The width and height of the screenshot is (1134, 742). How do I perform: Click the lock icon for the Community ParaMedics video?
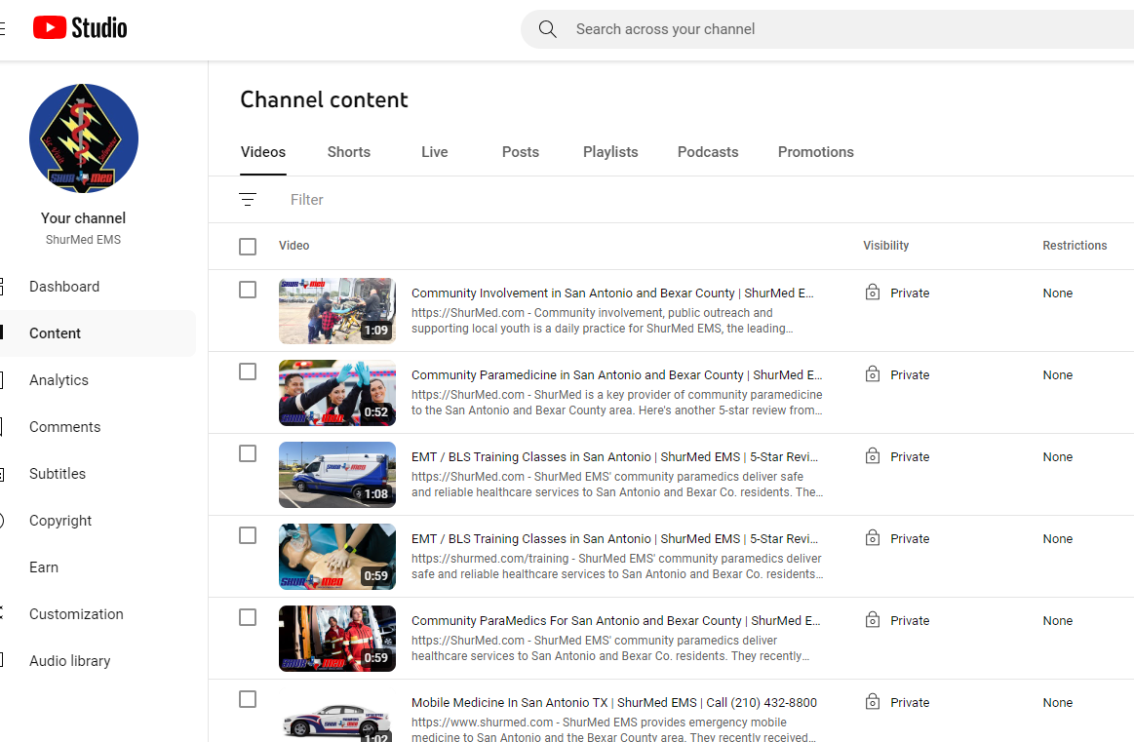pyautogui.click(x=872, y=620)
